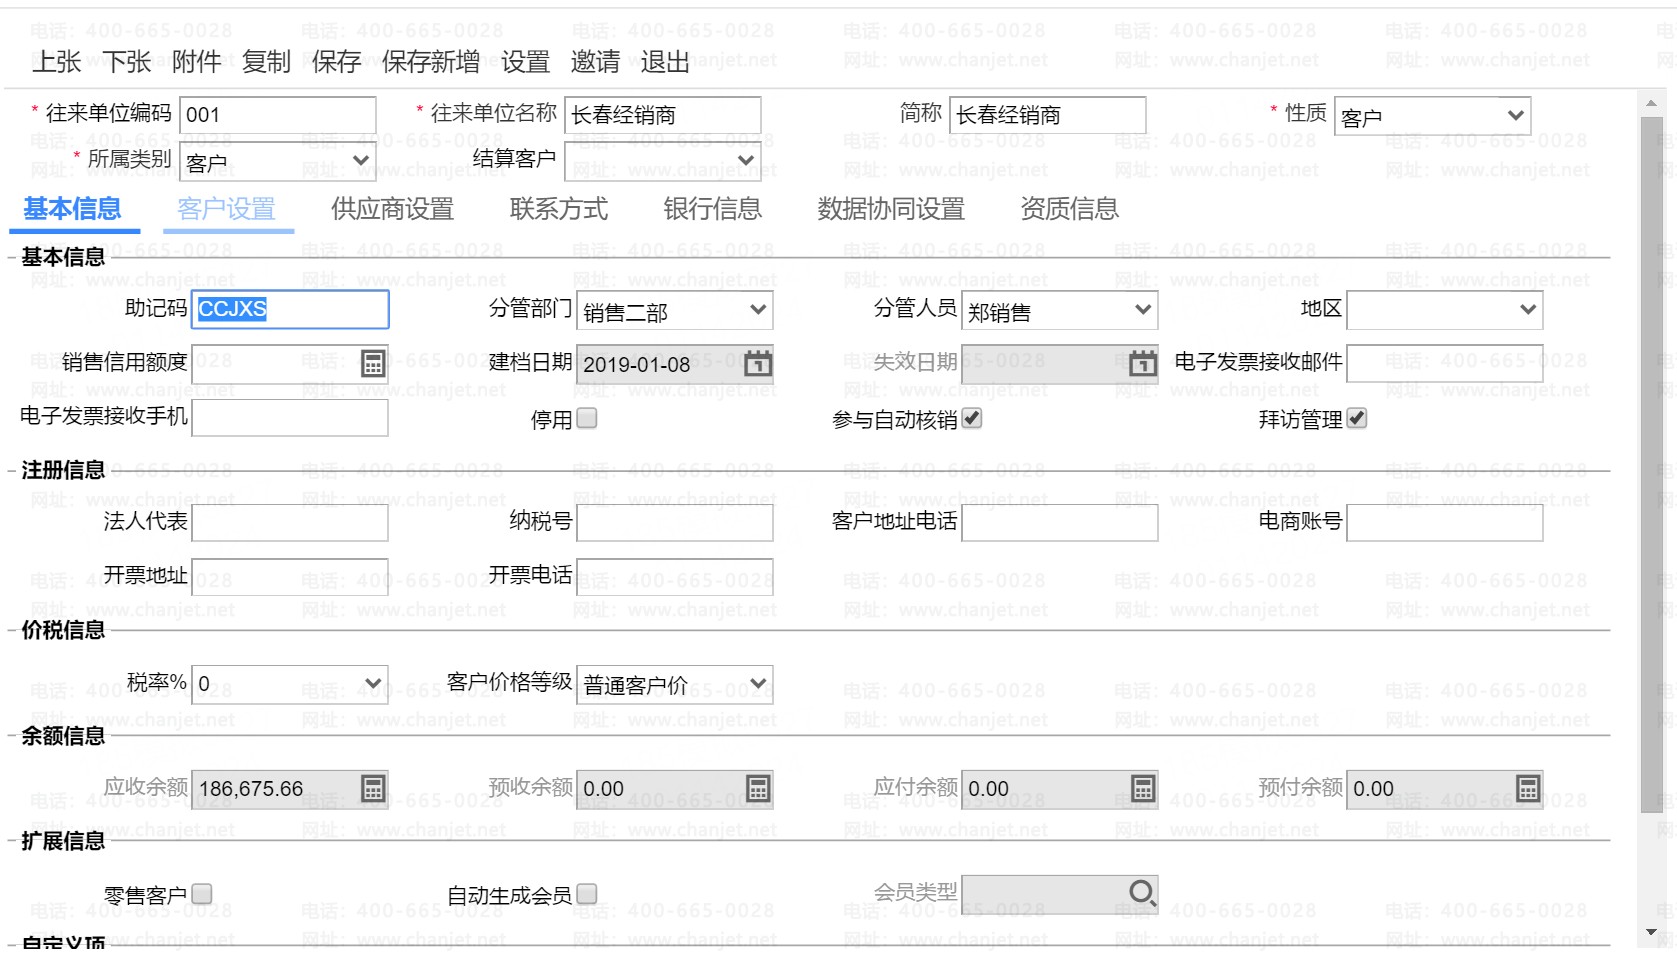Click the 开票地址 input field
The height and width of the screenshot is (973, 1677).
point(289,577)
